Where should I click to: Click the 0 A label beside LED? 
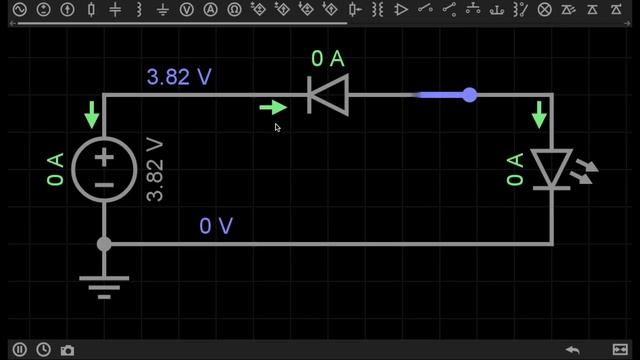[515, 169]
